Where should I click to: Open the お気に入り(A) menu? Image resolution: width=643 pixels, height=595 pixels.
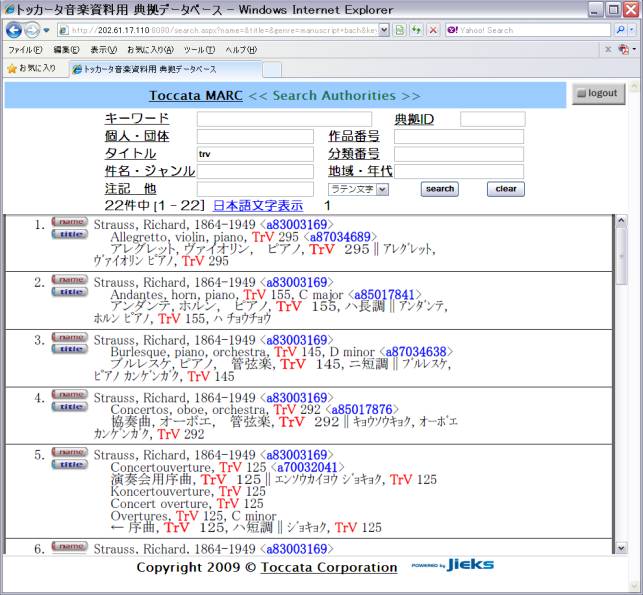[150, 50]
